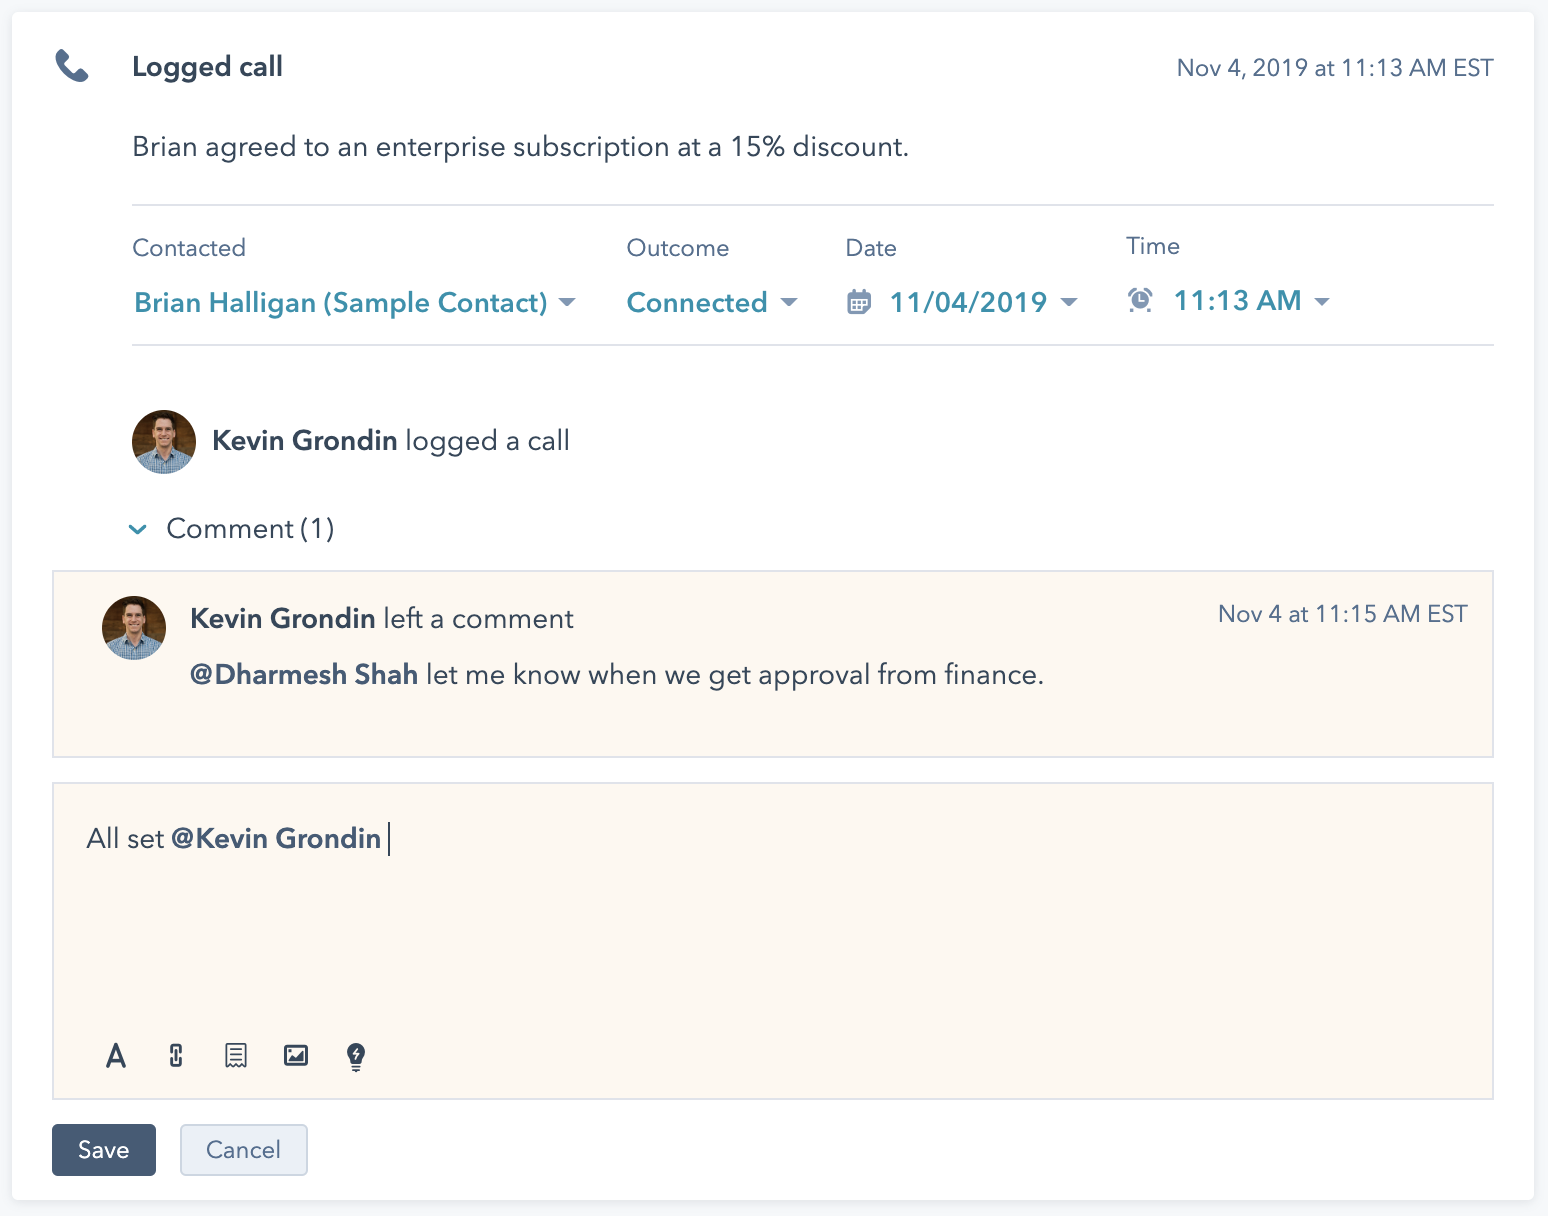Open the Connected outcome dropdown
This screenshot has width=1548, height=1216.
(711, 302)
